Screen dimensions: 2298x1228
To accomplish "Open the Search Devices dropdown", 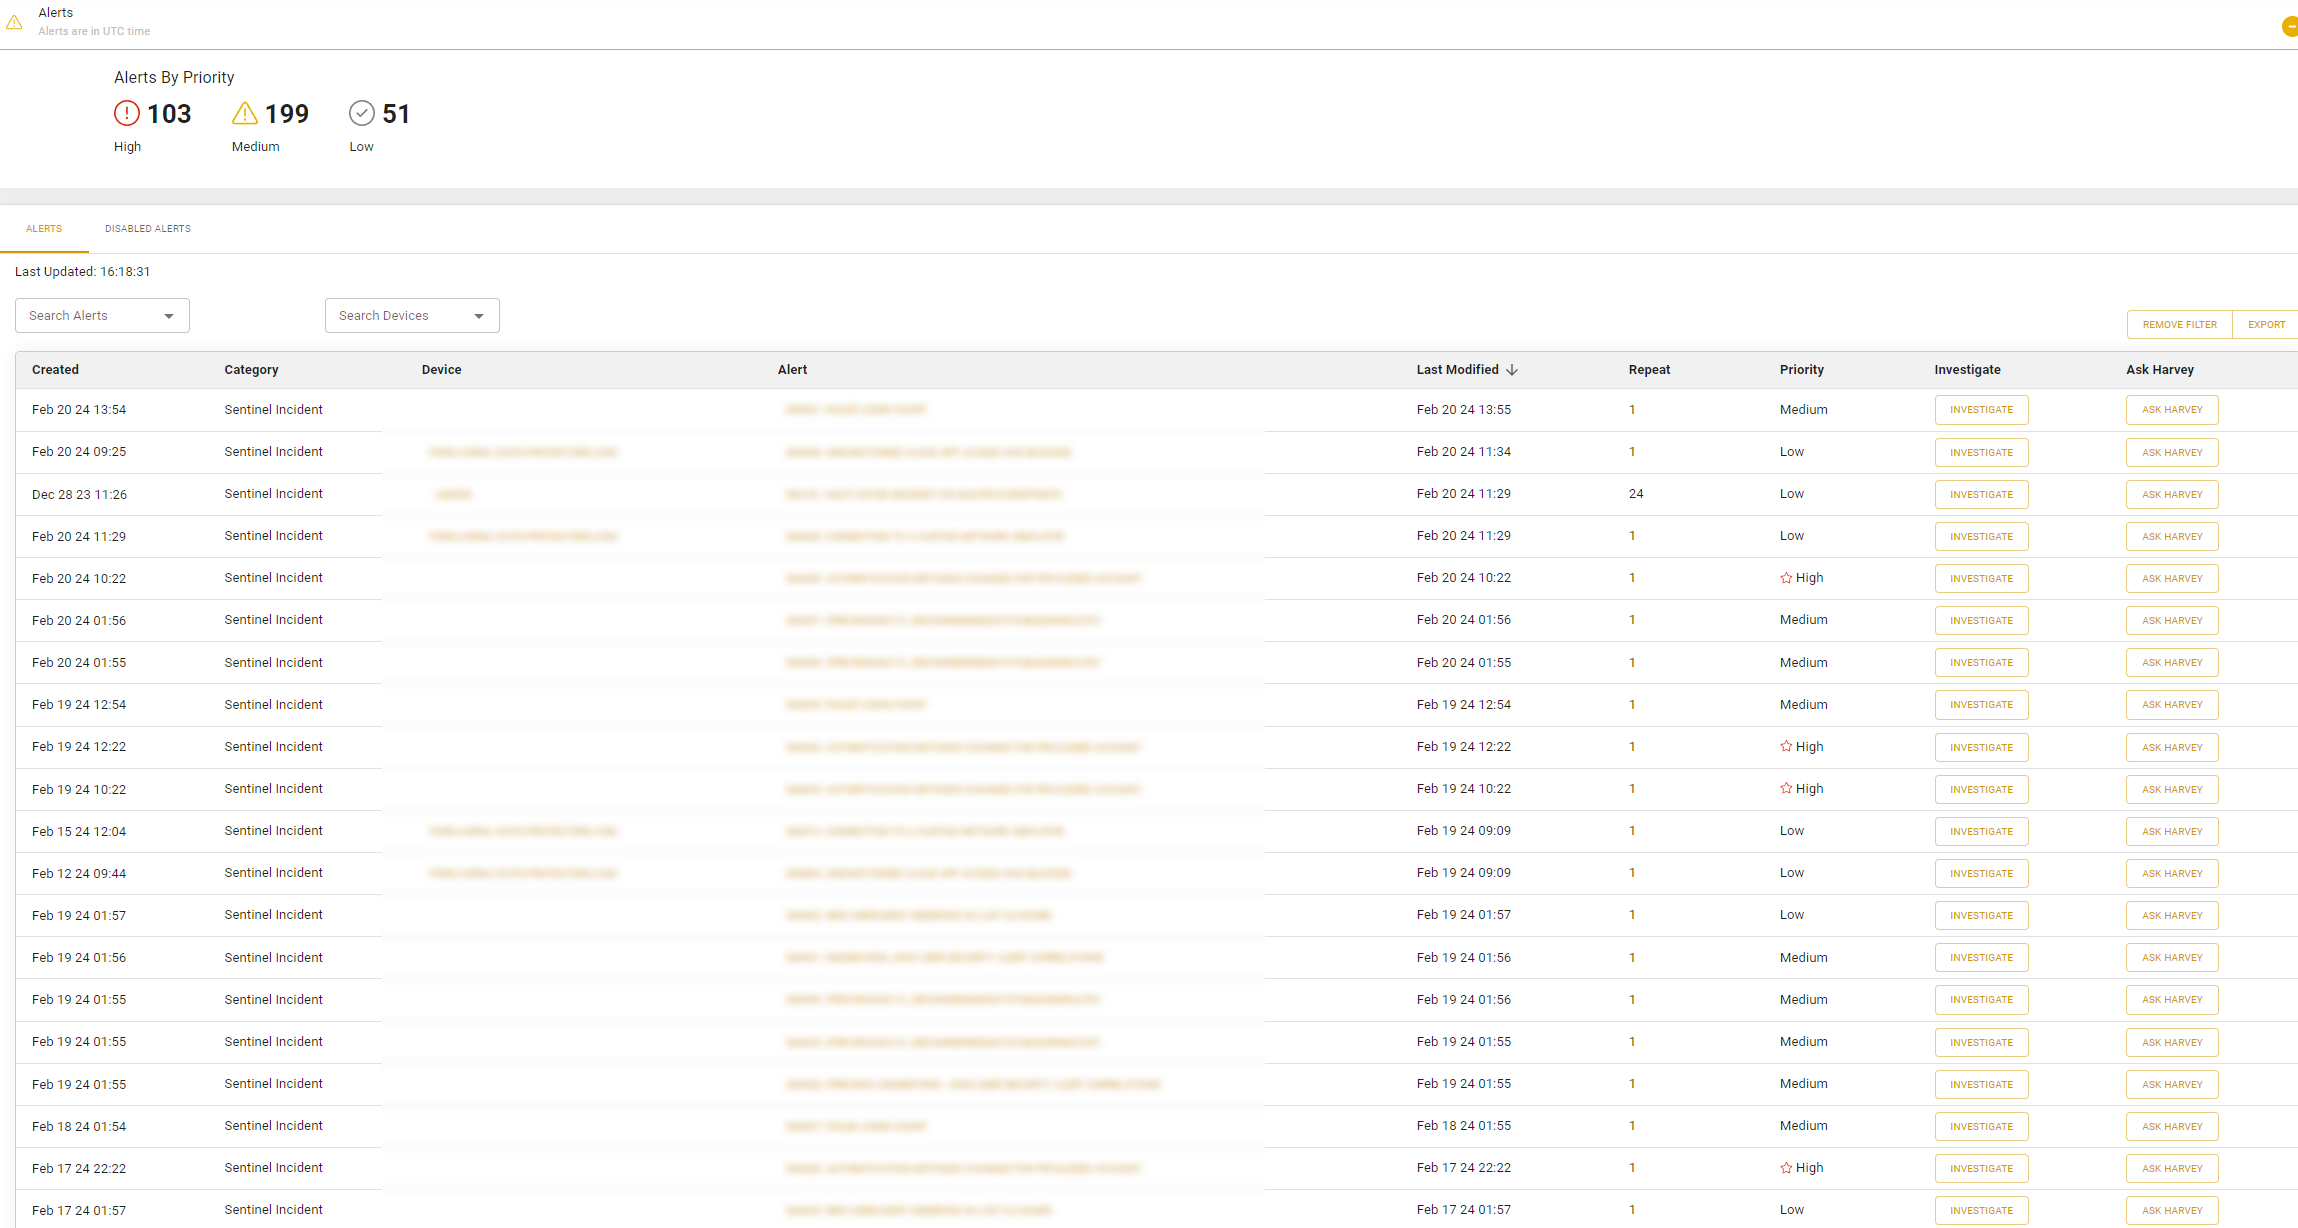I will [411, 315].
